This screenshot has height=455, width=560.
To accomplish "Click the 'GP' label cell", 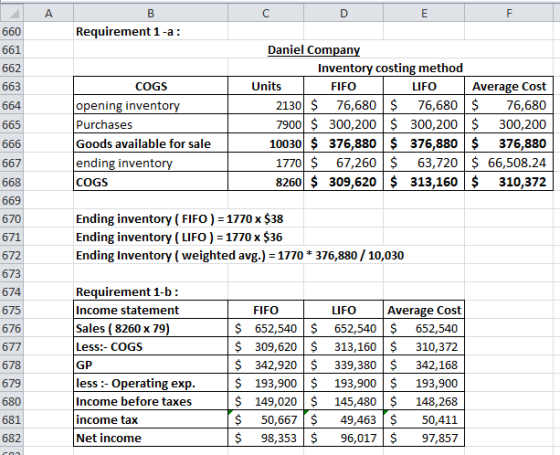I will click(151, 365).
